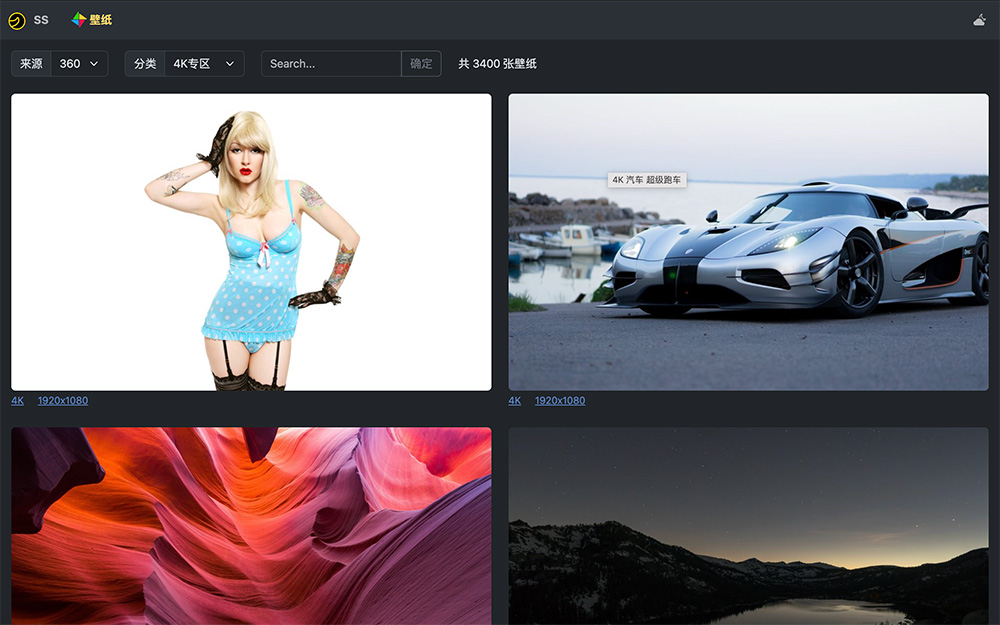Focus the Search... input field
The image size is (1000, 625).
pos(331,64)
